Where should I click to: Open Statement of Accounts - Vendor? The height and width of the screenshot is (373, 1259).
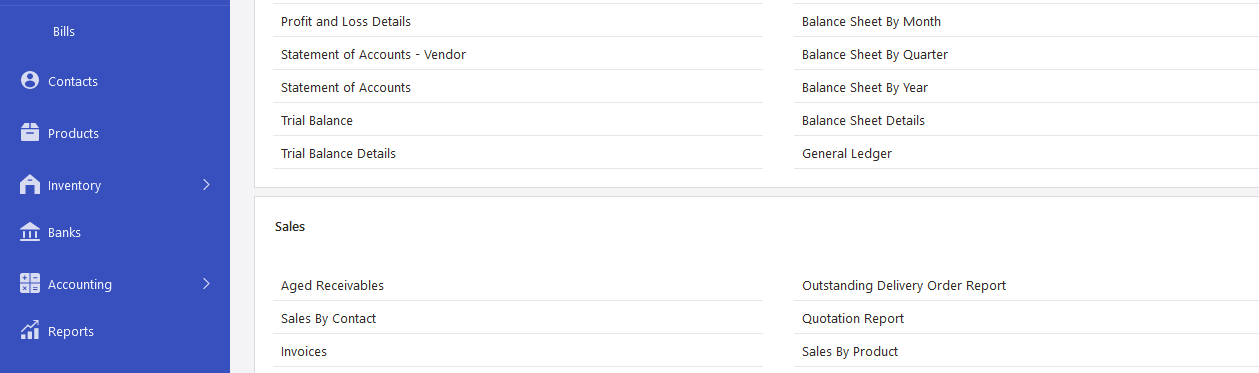(x=373, y=54)
